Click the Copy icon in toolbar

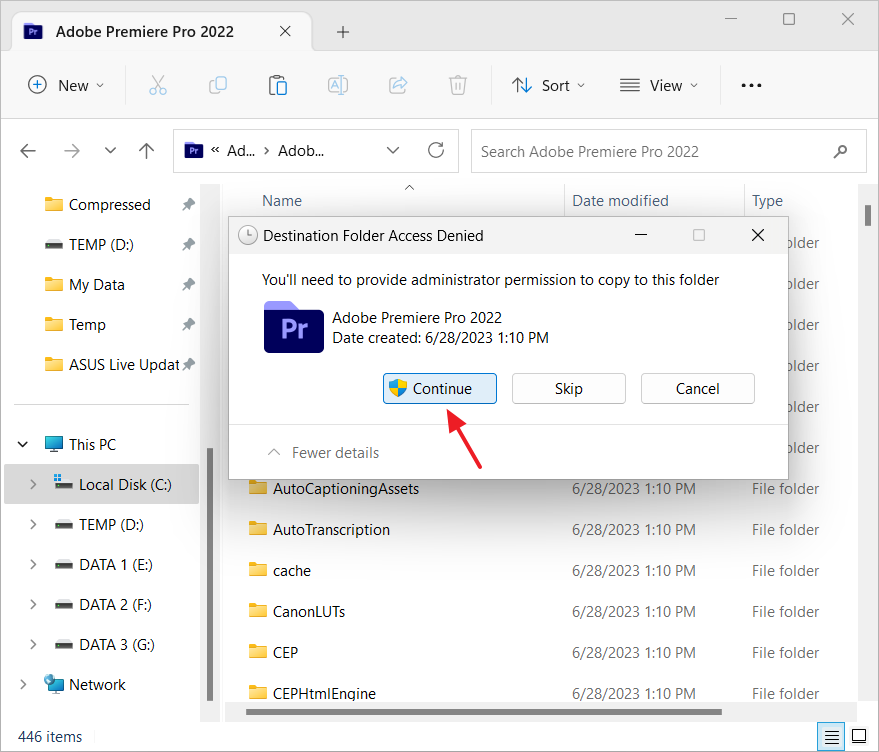(218, 85)
